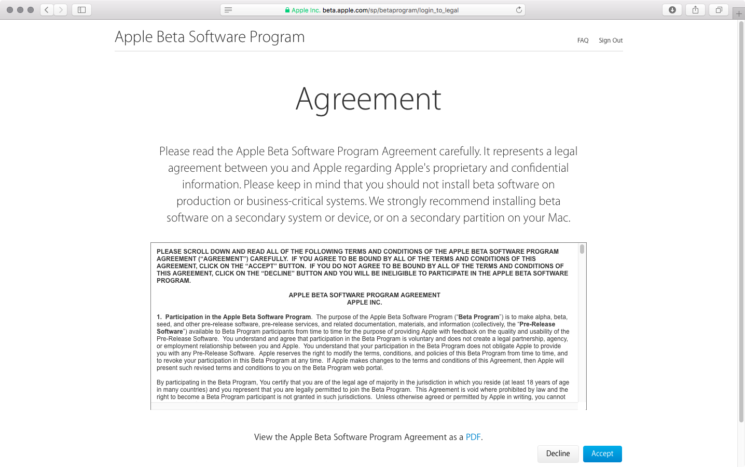Open the agreement PDF link

point(473,437)
